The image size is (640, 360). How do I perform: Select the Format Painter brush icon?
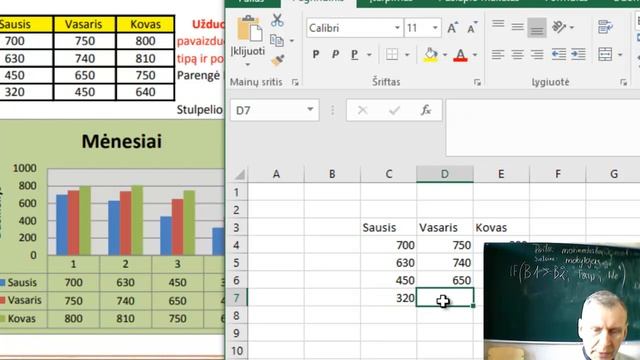[278, 60]
